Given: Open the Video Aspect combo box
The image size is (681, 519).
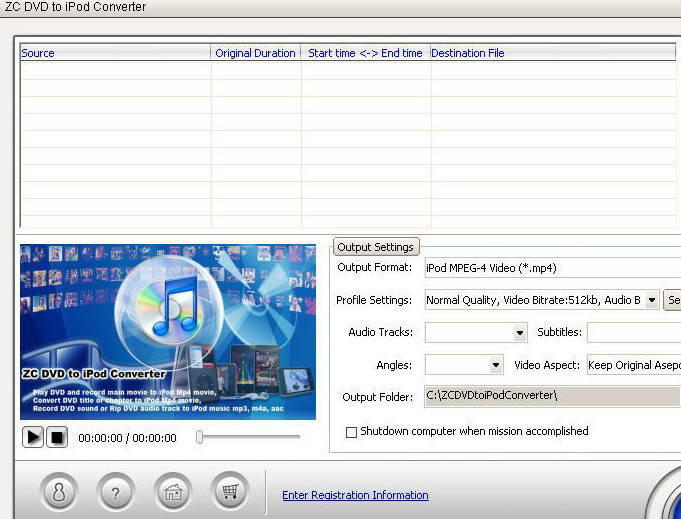Looking at the screenshot, I should pos(634,365).
